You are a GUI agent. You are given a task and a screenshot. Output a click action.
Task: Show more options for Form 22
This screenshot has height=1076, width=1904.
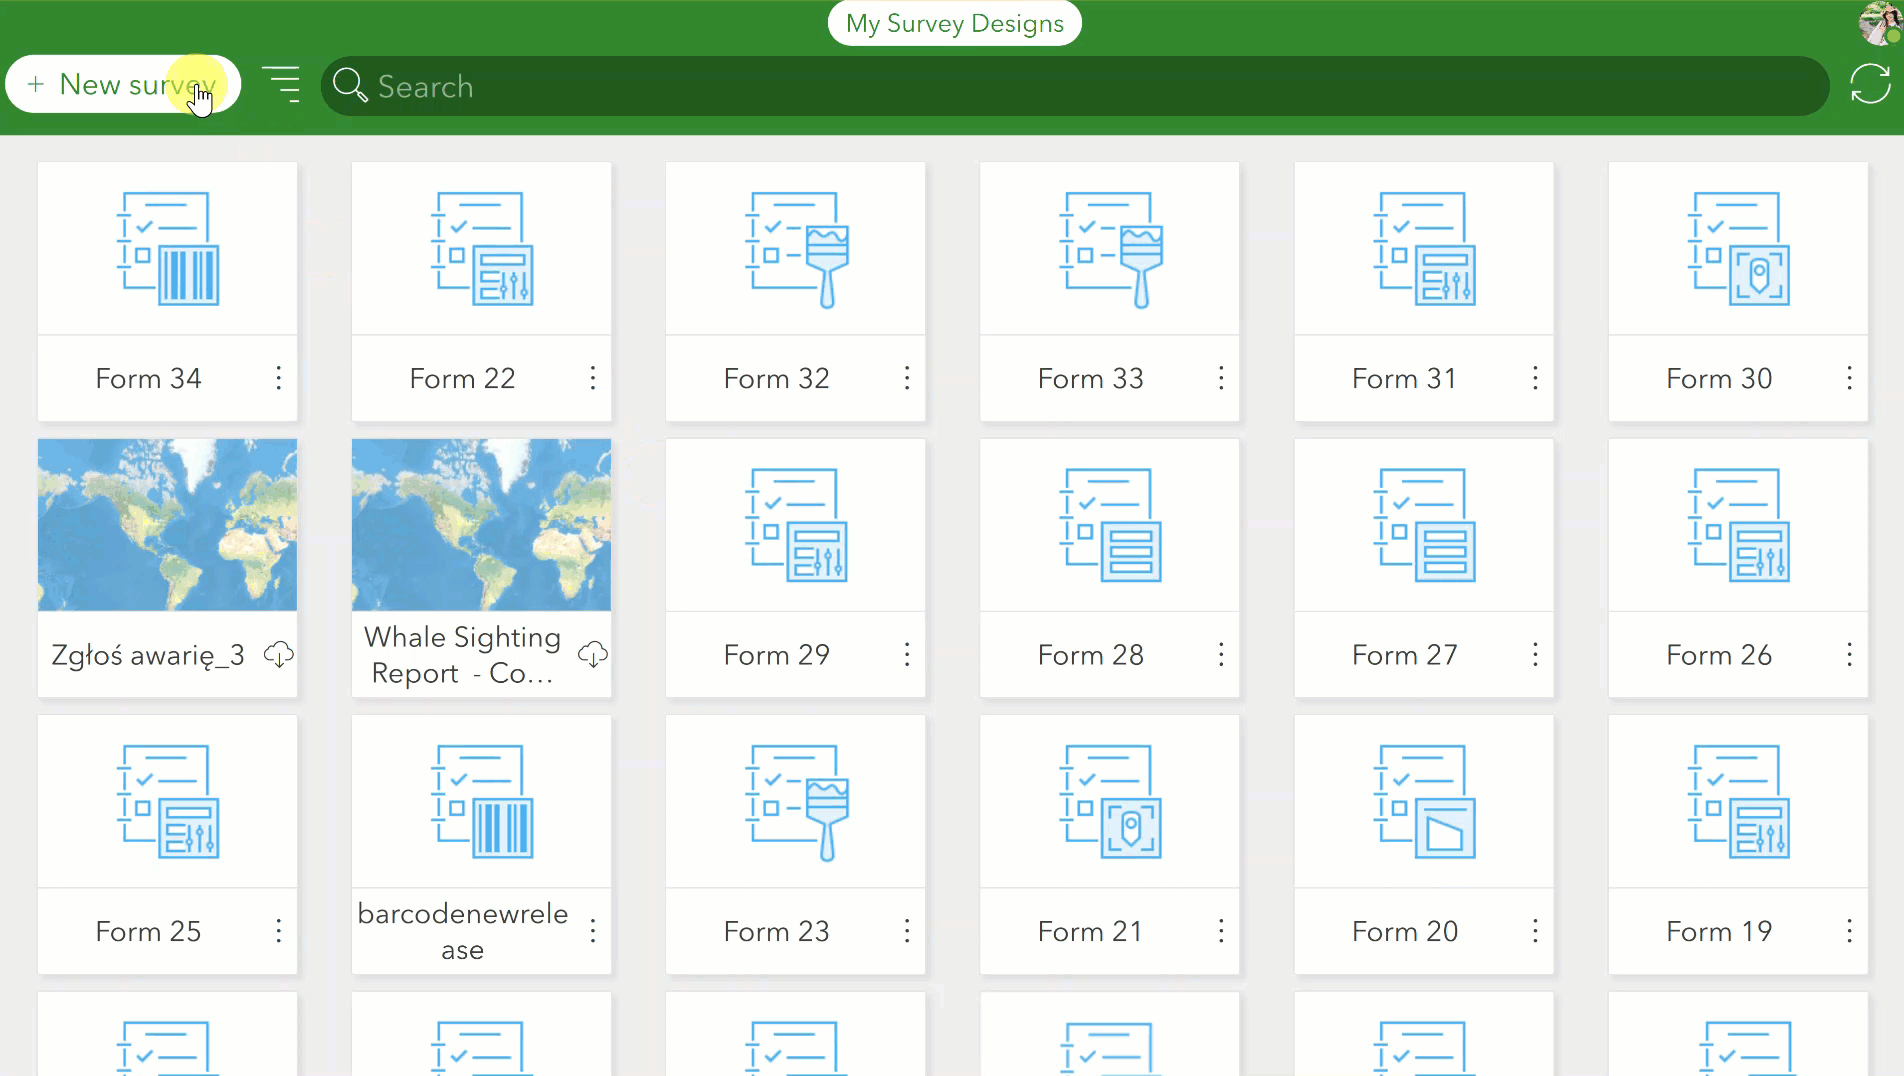[592, 378]
